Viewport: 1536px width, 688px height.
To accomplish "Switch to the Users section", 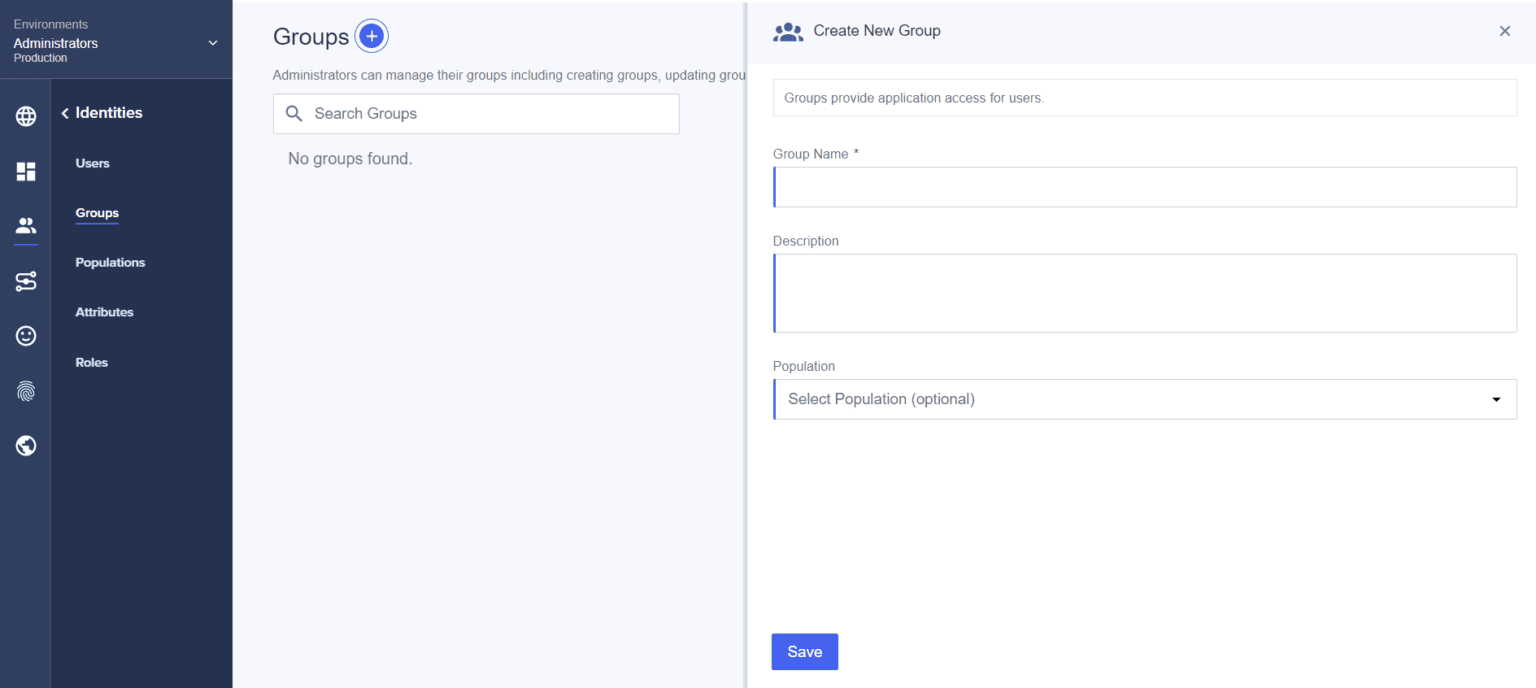I will [x=92, y=163].
